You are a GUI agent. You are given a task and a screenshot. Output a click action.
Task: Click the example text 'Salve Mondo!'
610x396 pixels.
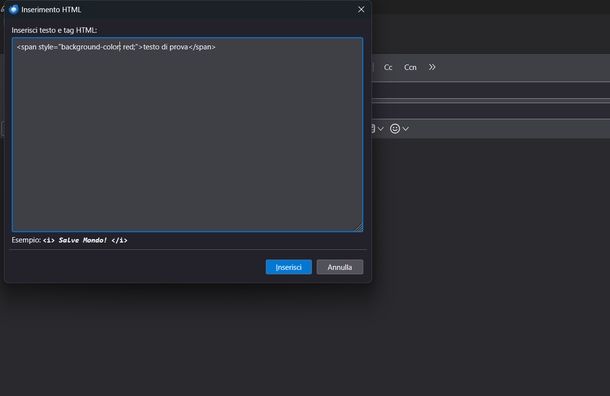(82, 240)
